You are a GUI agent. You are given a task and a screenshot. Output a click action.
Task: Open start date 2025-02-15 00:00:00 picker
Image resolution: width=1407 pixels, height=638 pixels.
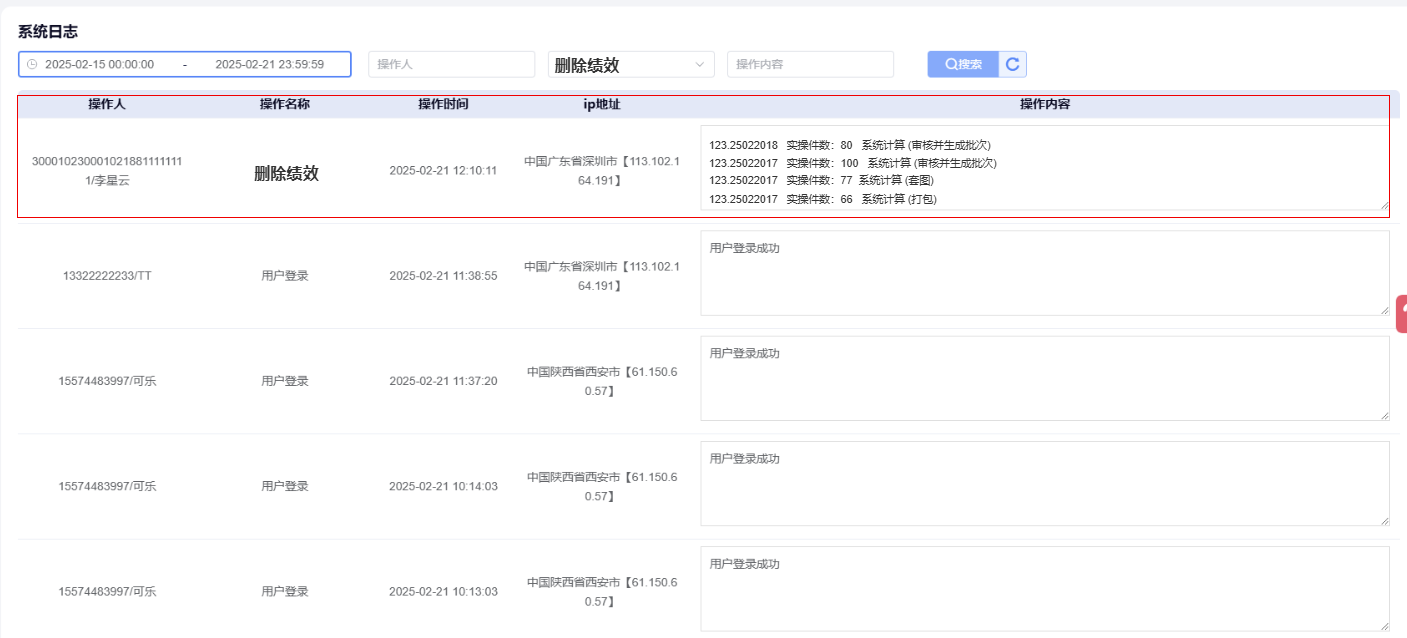[100, 64]
